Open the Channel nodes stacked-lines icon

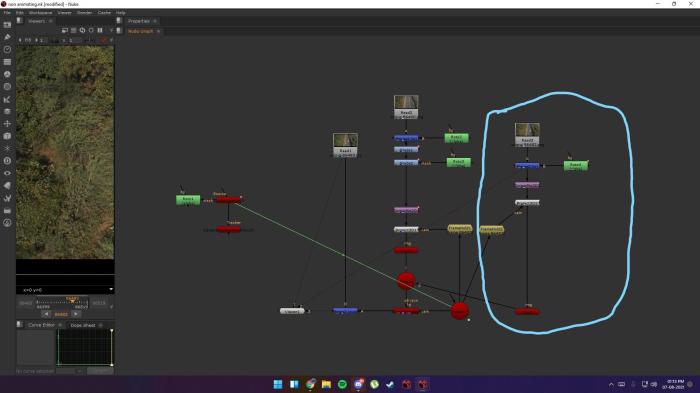coord(7,62)
